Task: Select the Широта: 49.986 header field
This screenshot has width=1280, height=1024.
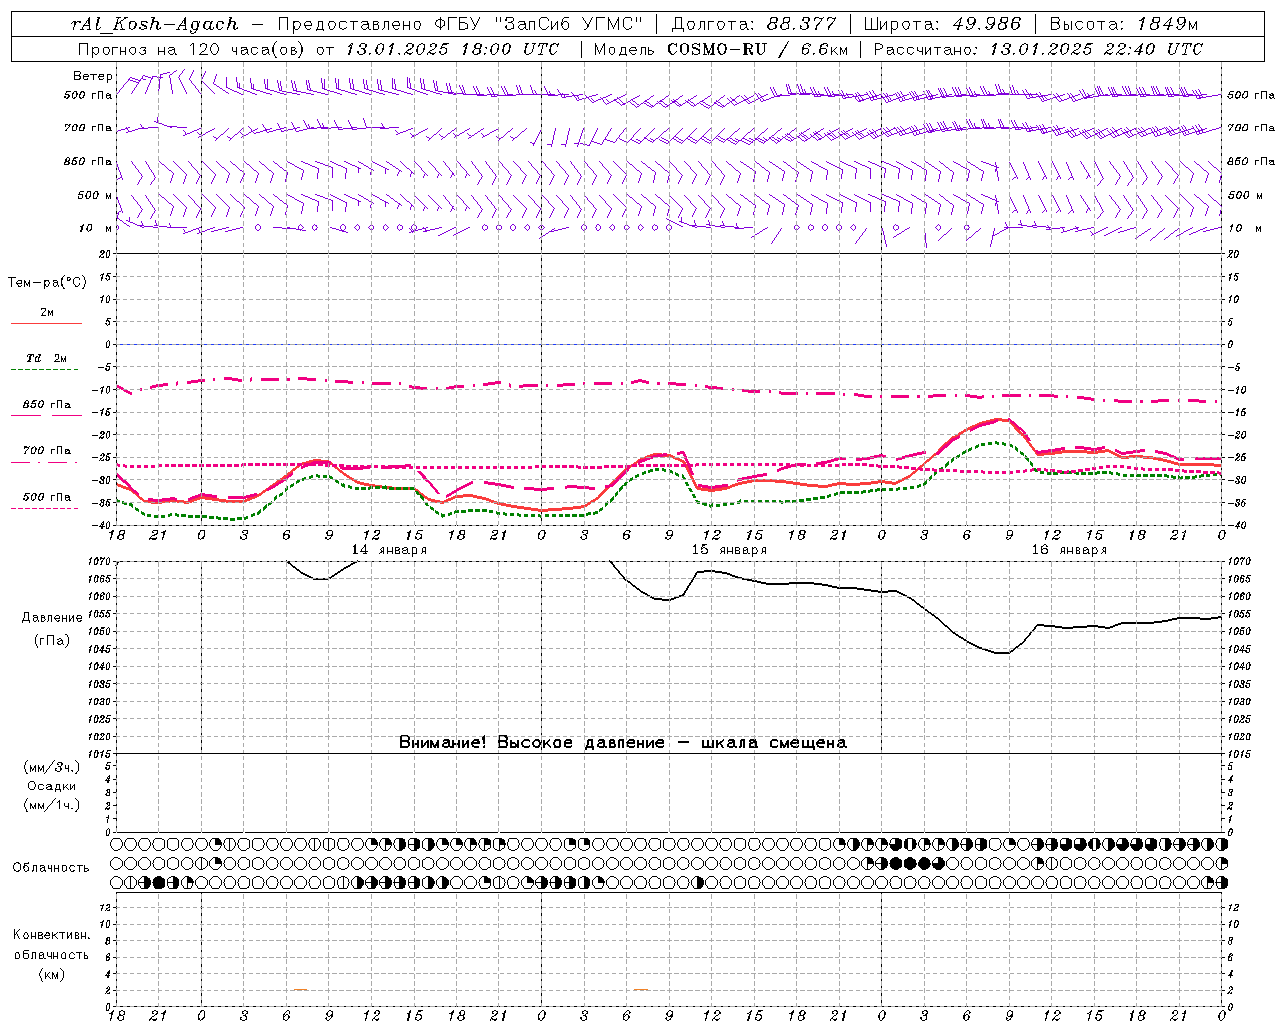Action: pyautogui.click(x=942, y=24)
